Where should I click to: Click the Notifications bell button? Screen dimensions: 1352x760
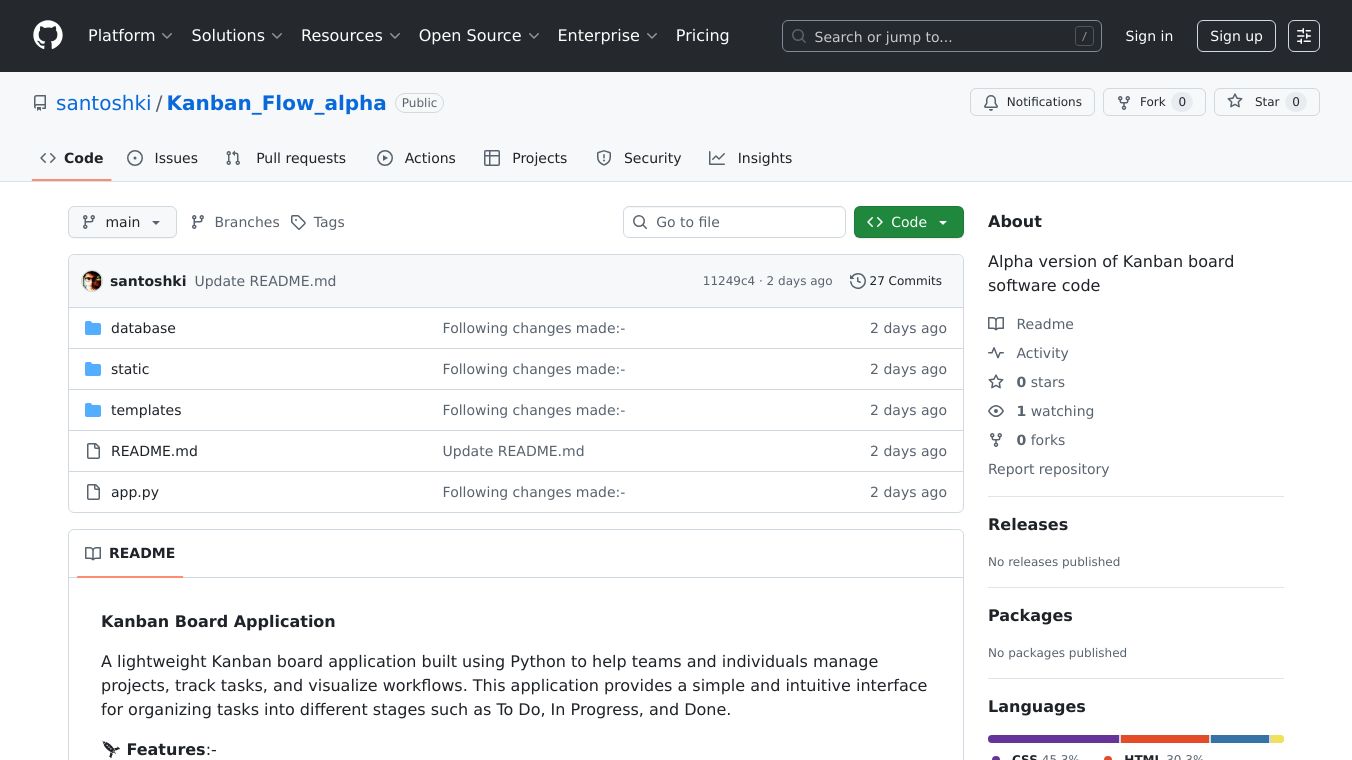click(1032, 102)
